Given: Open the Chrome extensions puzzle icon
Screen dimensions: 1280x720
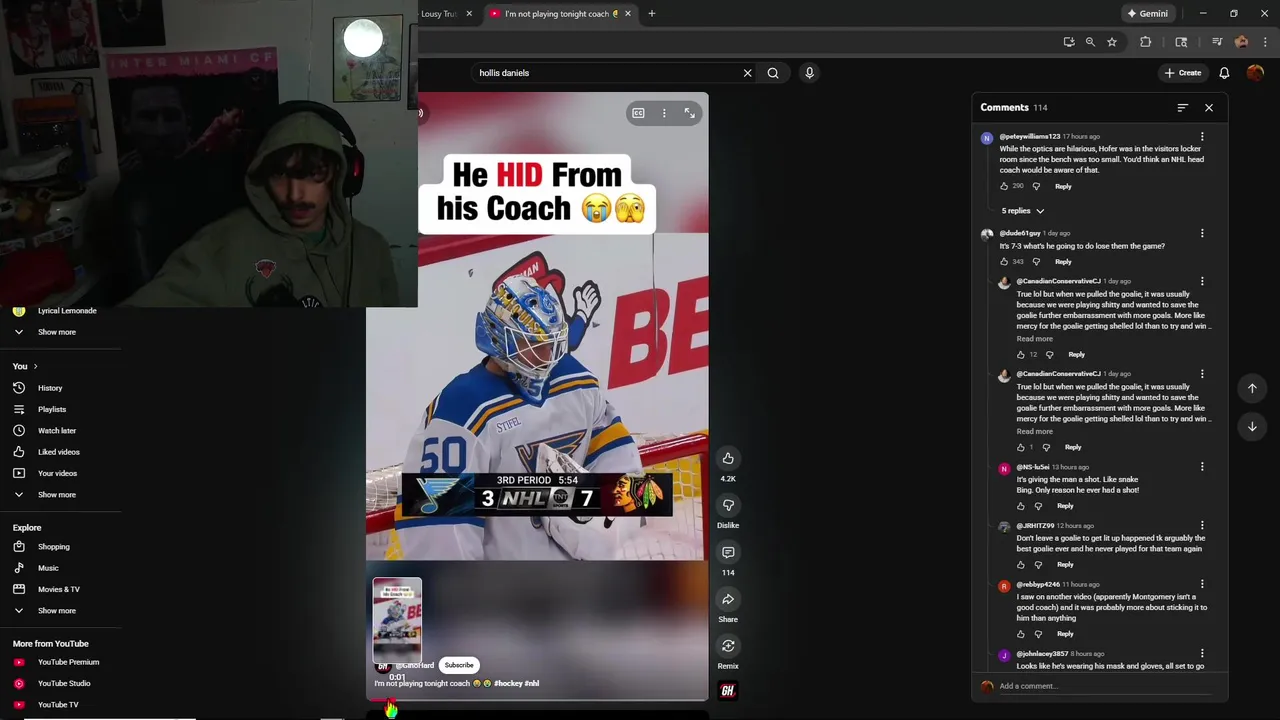Looking at the screenshot, I should [x=1146, y=42].
